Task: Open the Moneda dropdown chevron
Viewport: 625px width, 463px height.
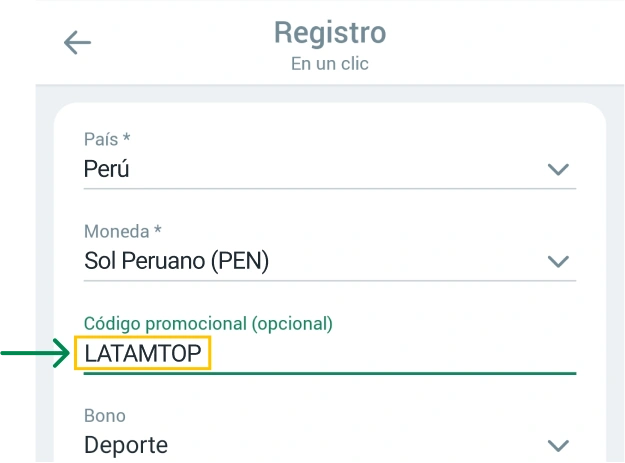Action: coord(558,261)
